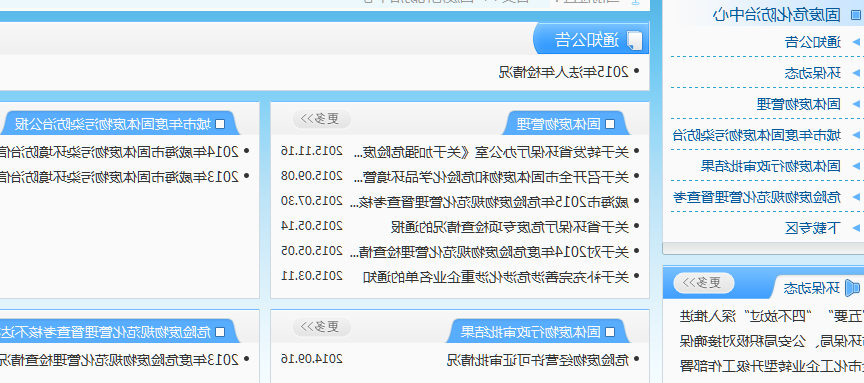The height and width of the screenshot is (383, 864).
Task: Click the date 2015.05.05
Action: [x=312, y=251]
